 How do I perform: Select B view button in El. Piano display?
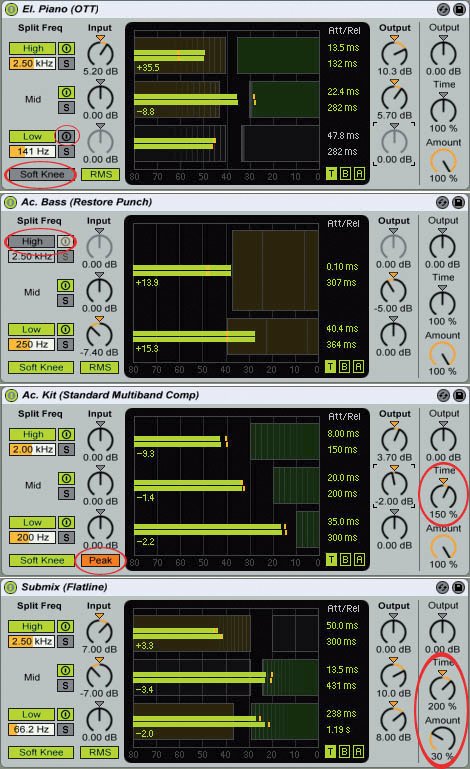[x=345, y=174]
